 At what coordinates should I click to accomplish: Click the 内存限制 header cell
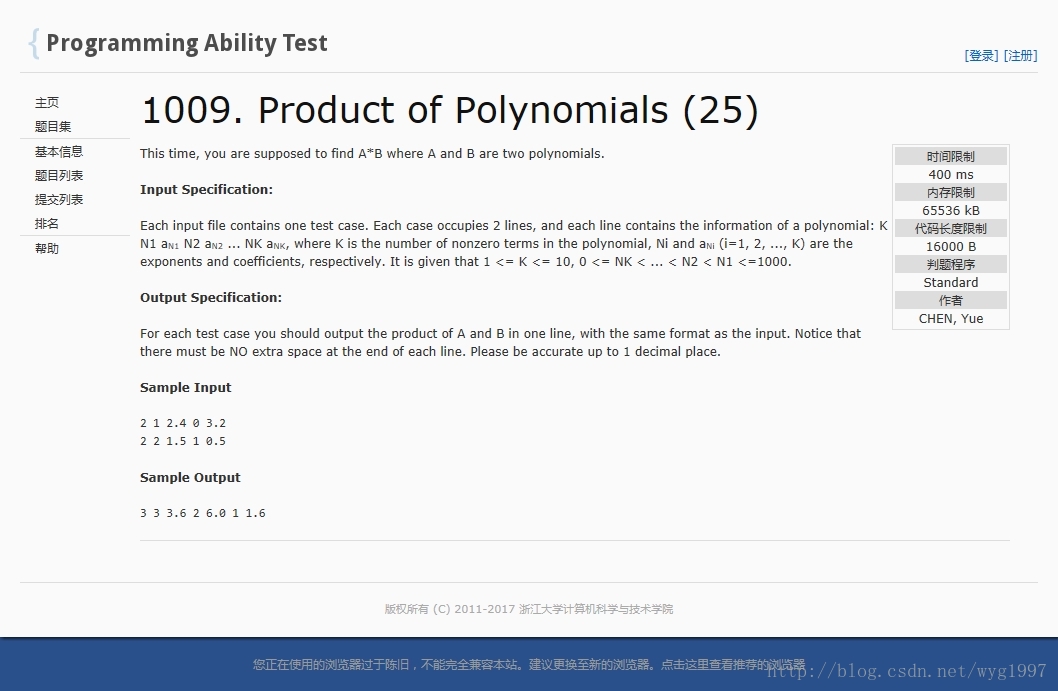pyautogui.click(x=950, y=193)
